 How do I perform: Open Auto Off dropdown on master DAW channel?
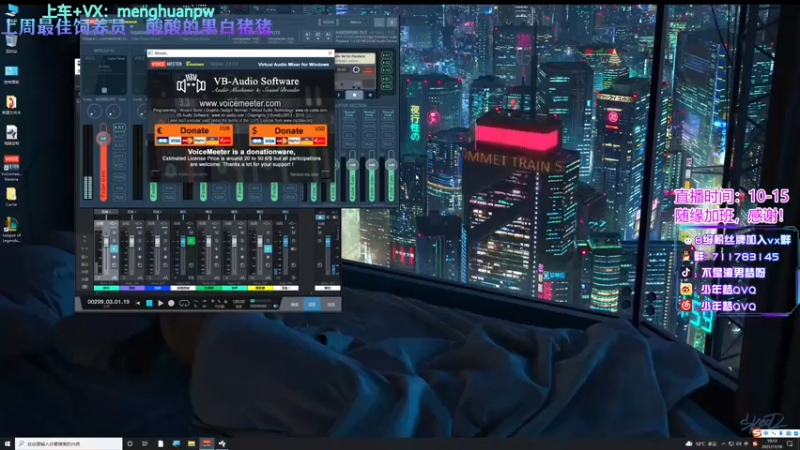point(328,283)
